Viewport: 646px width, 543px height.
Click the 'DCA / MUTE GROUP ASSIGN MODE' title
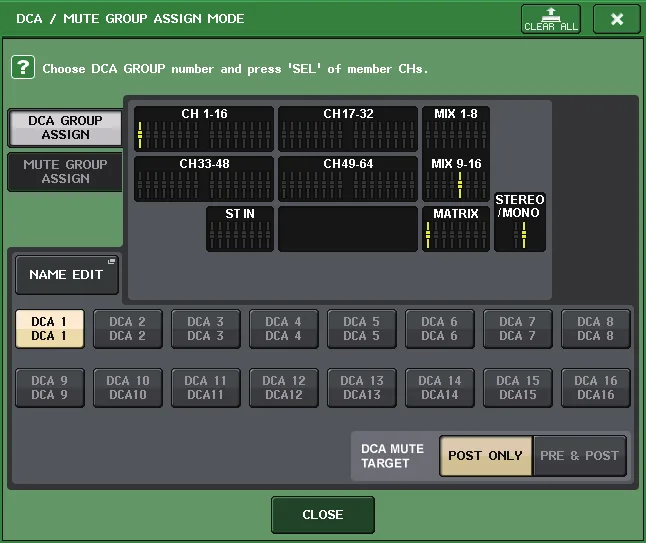(130, 19)
